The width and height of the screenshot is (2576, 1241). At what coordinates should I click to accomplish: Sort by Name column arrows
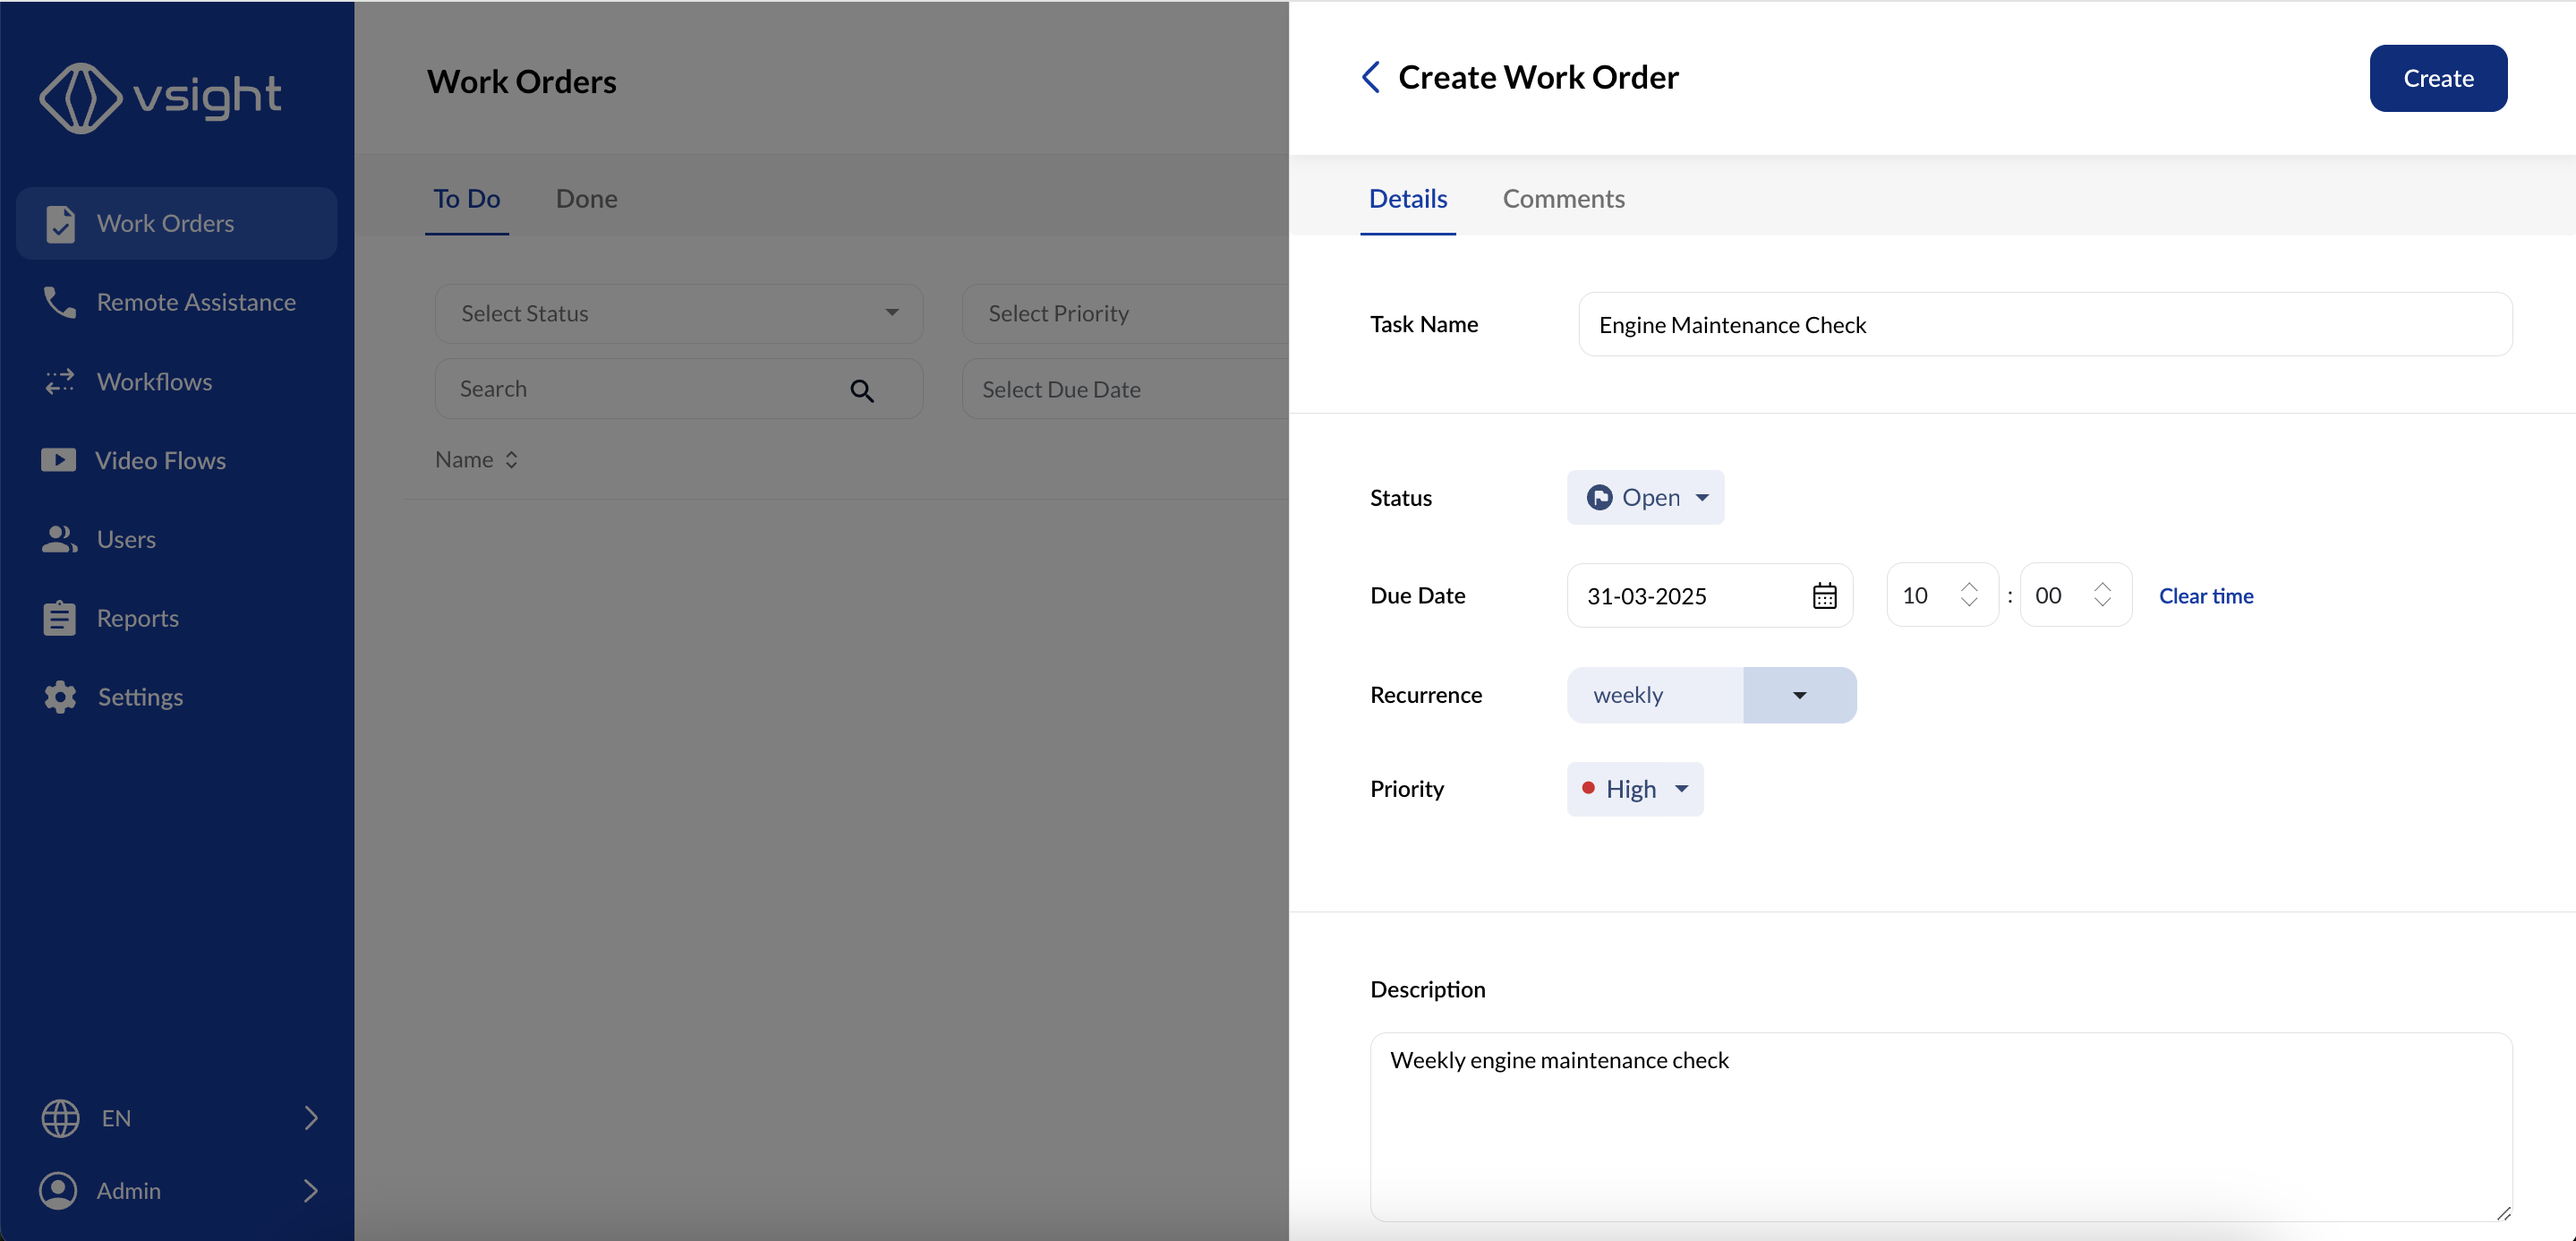point(511,460)
